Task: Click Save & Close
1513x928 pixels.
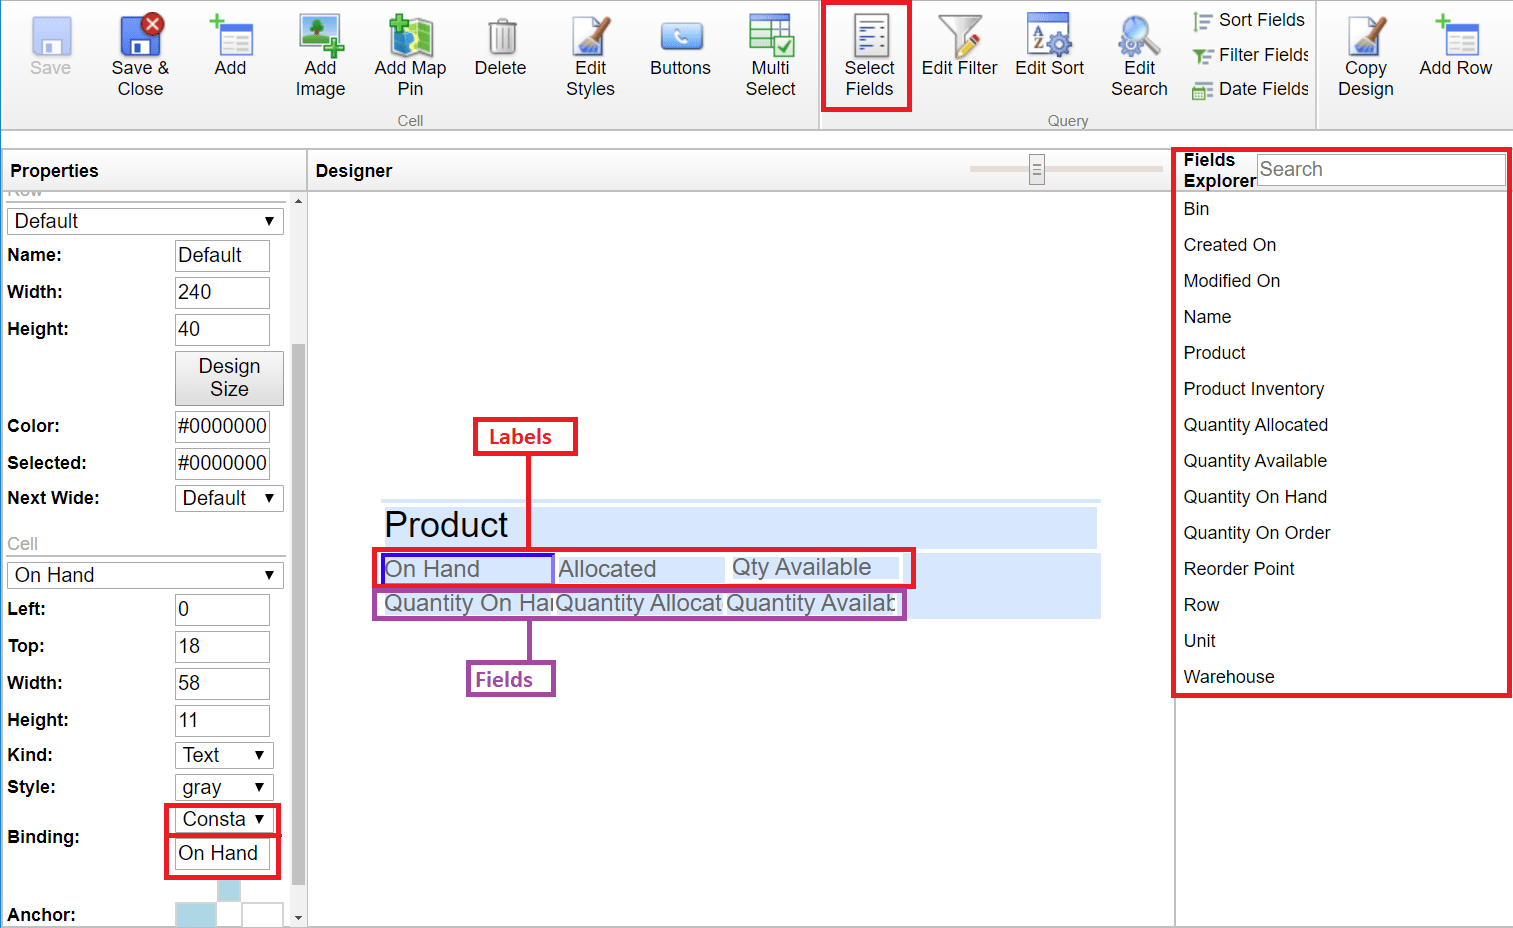Action: coord(140,55)
